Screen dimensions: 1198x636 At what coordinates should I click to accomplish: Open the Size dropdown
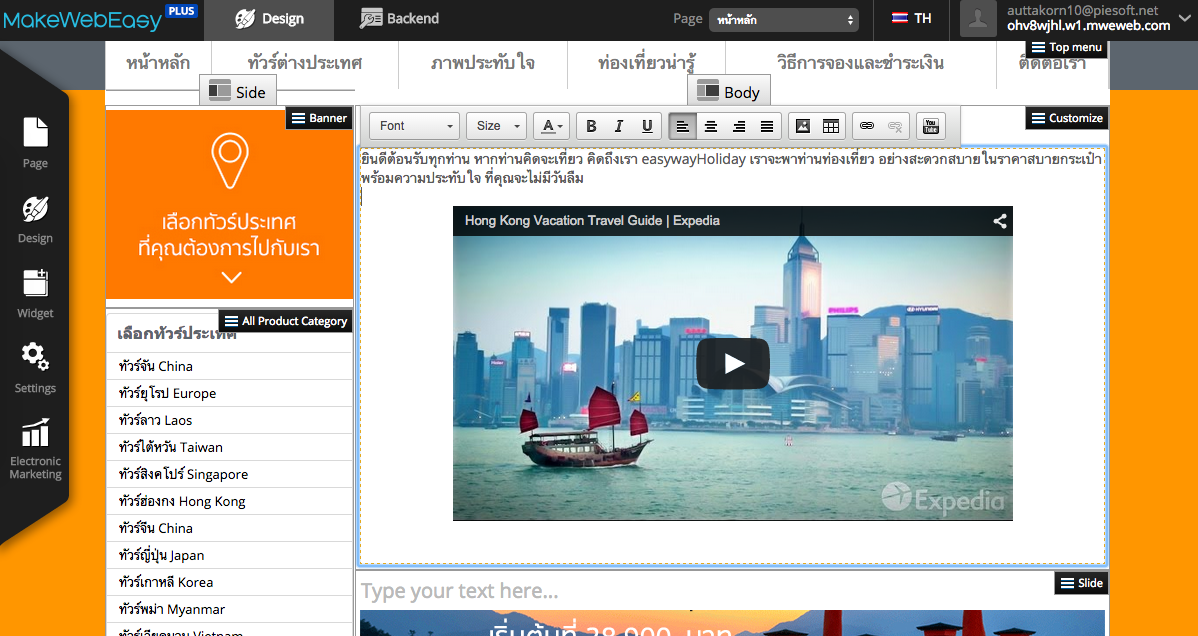pos(496,126)
